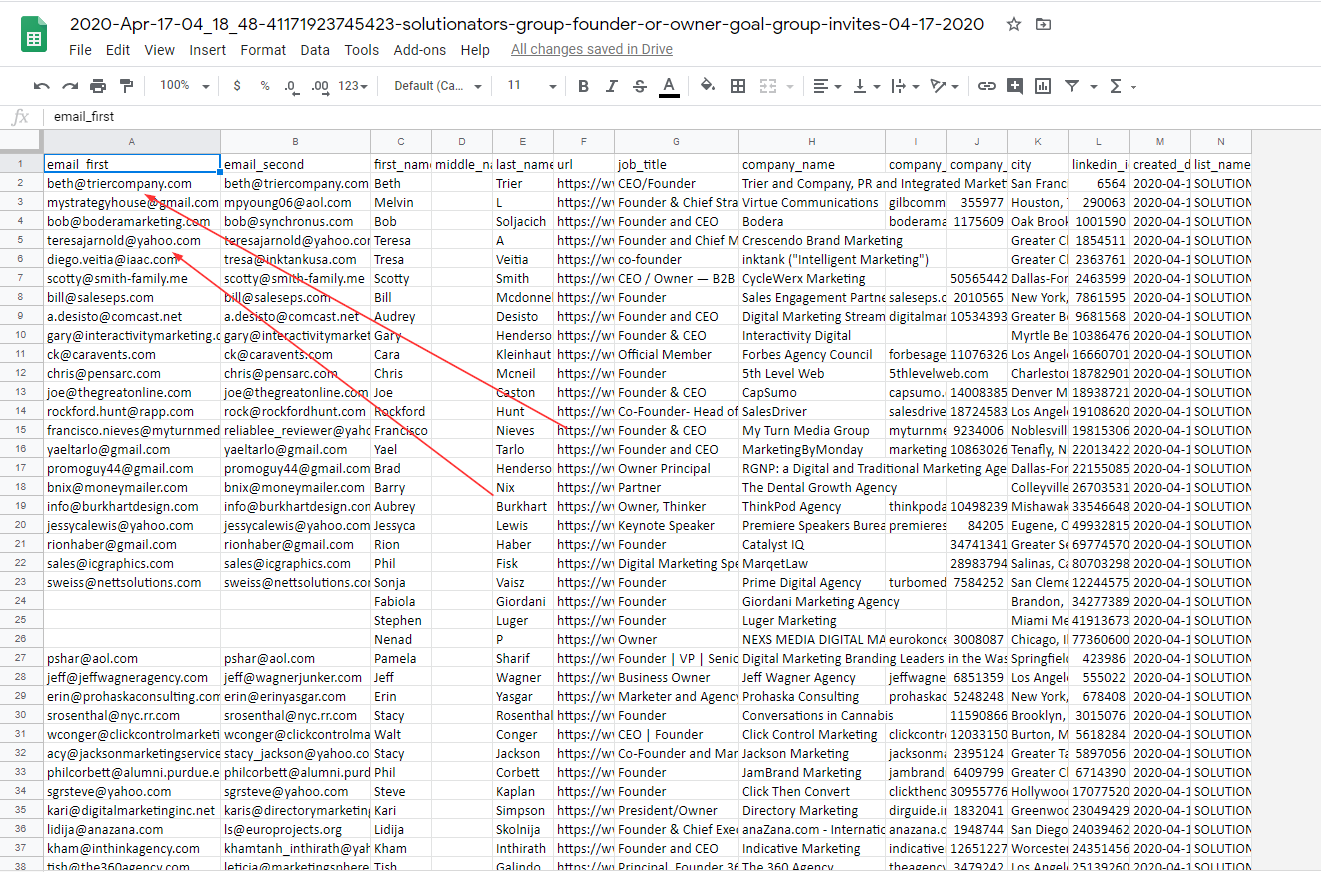Select the 'company_name' header cell
Viewport: 1321px width, 872px height.
click(x=812, y=164)
